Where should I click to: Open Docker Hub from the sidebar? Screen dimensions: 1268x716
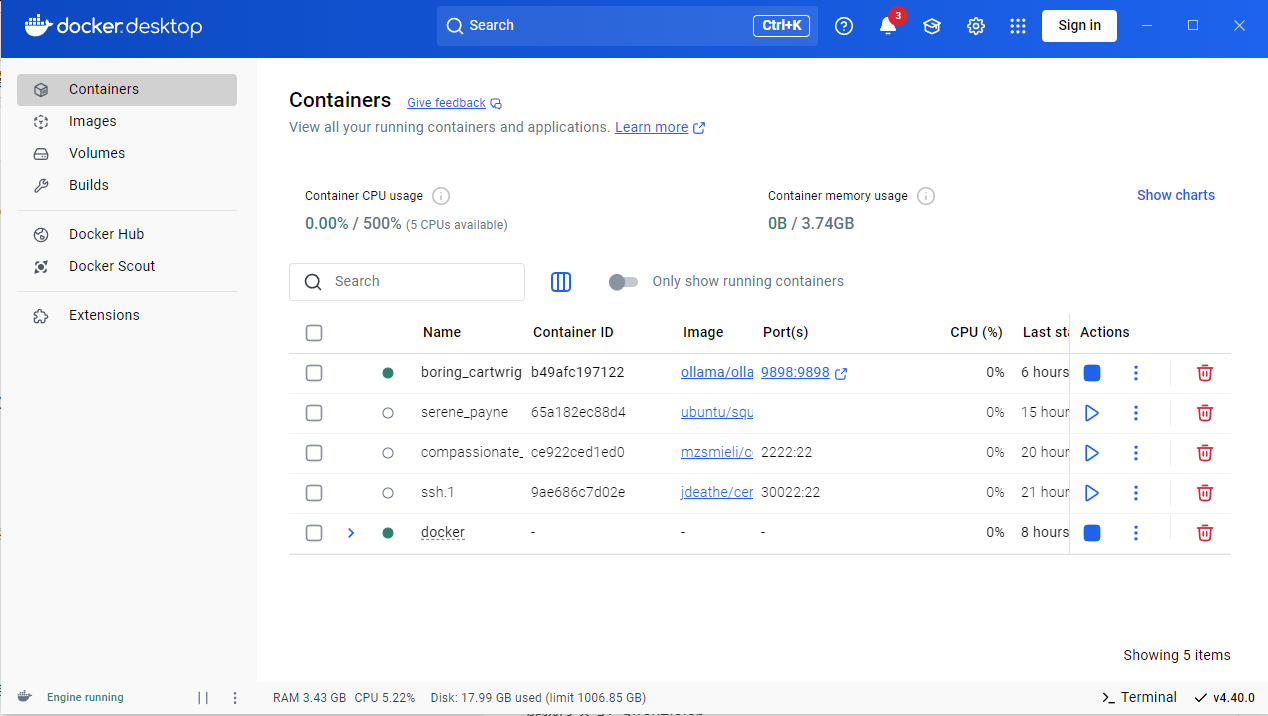coord(127,234)
